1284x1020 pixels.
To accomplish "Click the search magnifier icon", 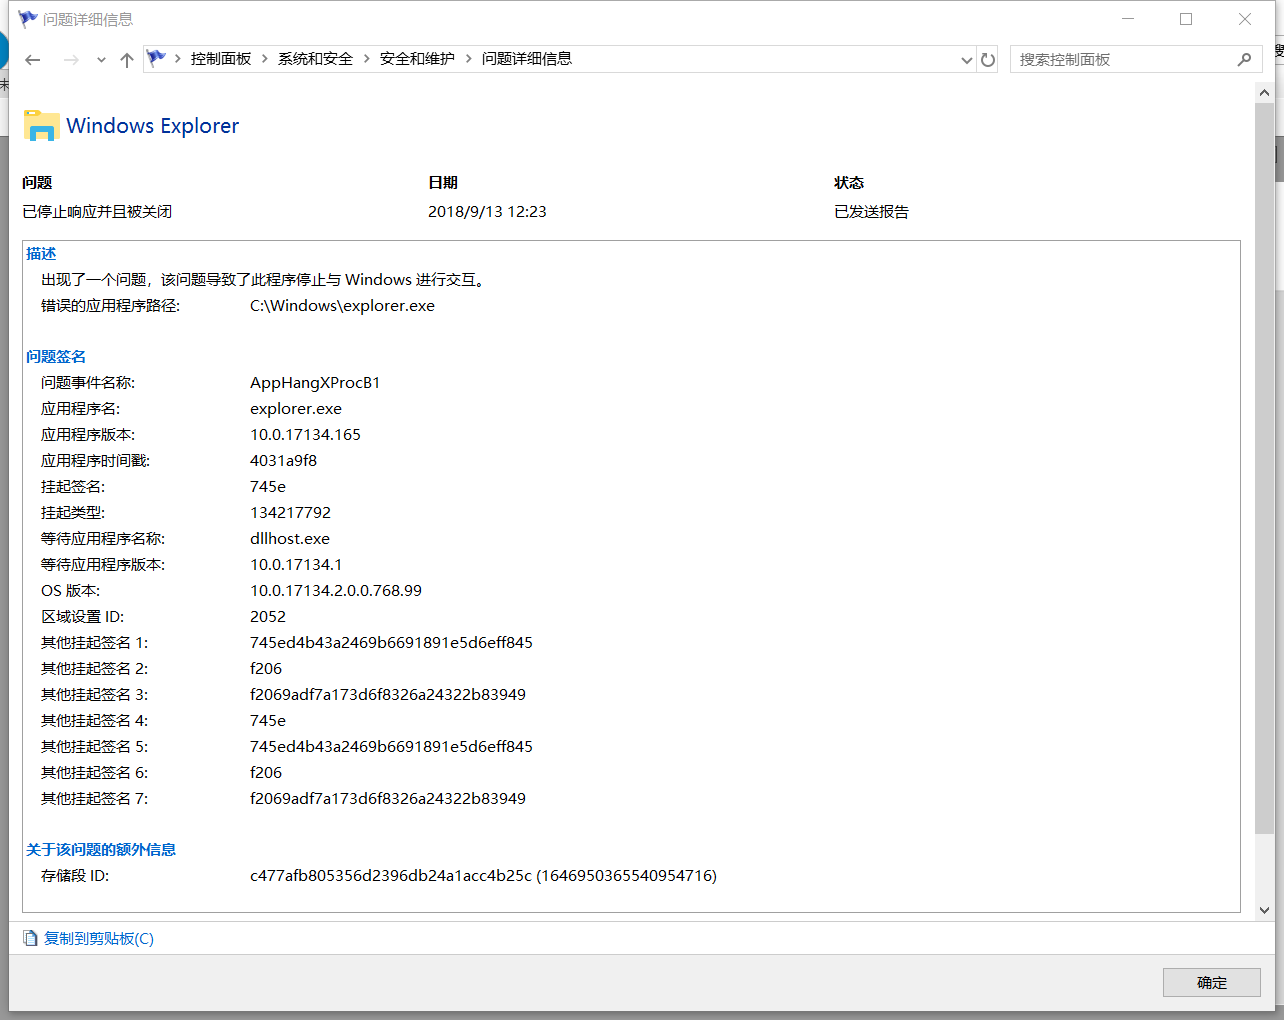I will coord(1244,59).
